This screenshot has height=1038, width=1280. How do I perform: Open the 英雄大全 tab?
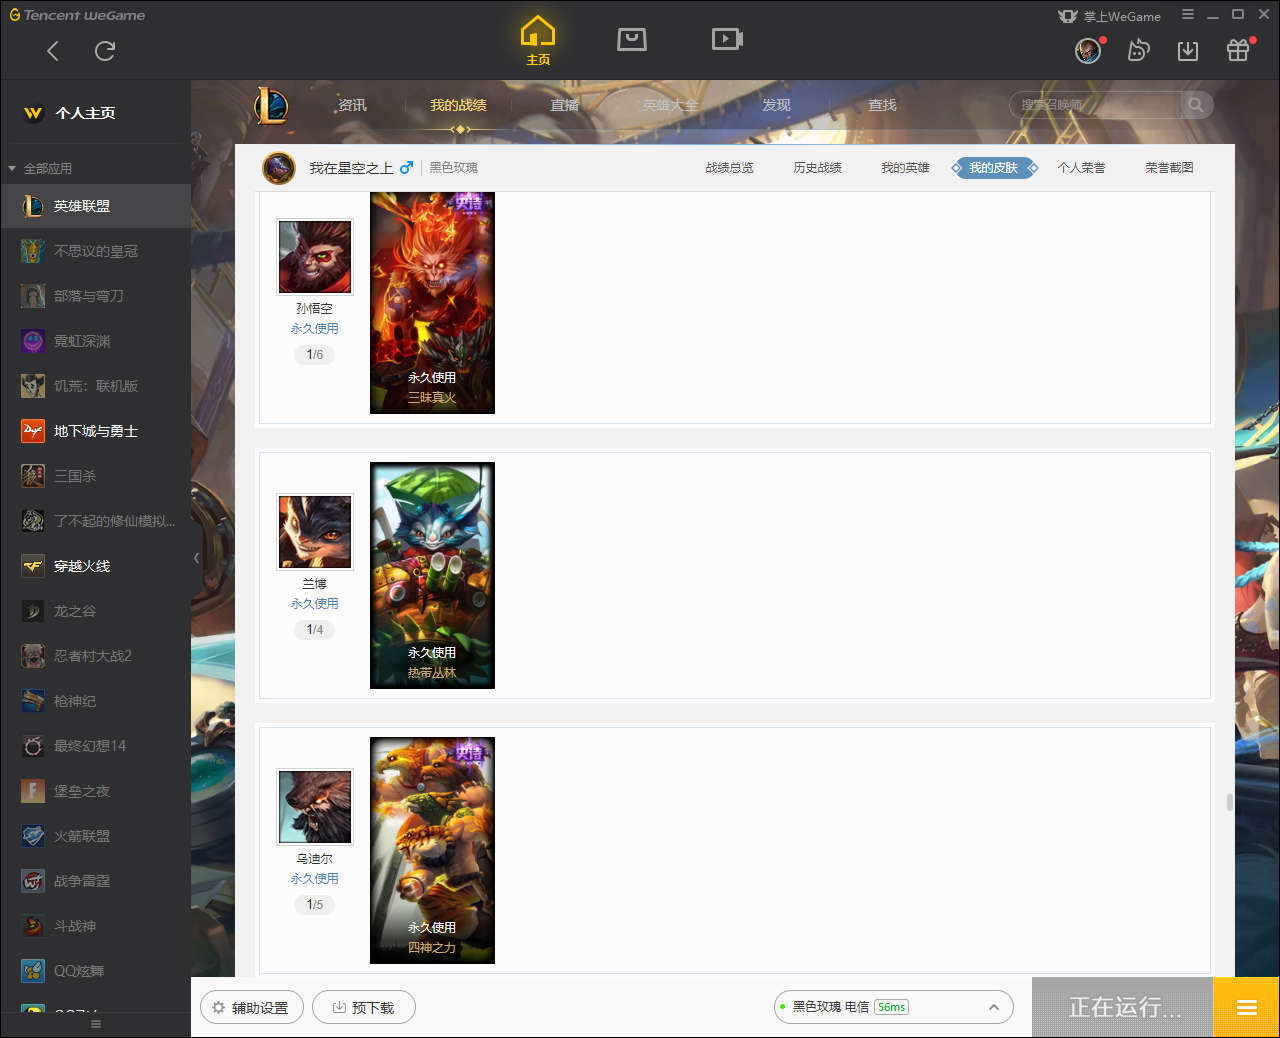click(670, 105)
